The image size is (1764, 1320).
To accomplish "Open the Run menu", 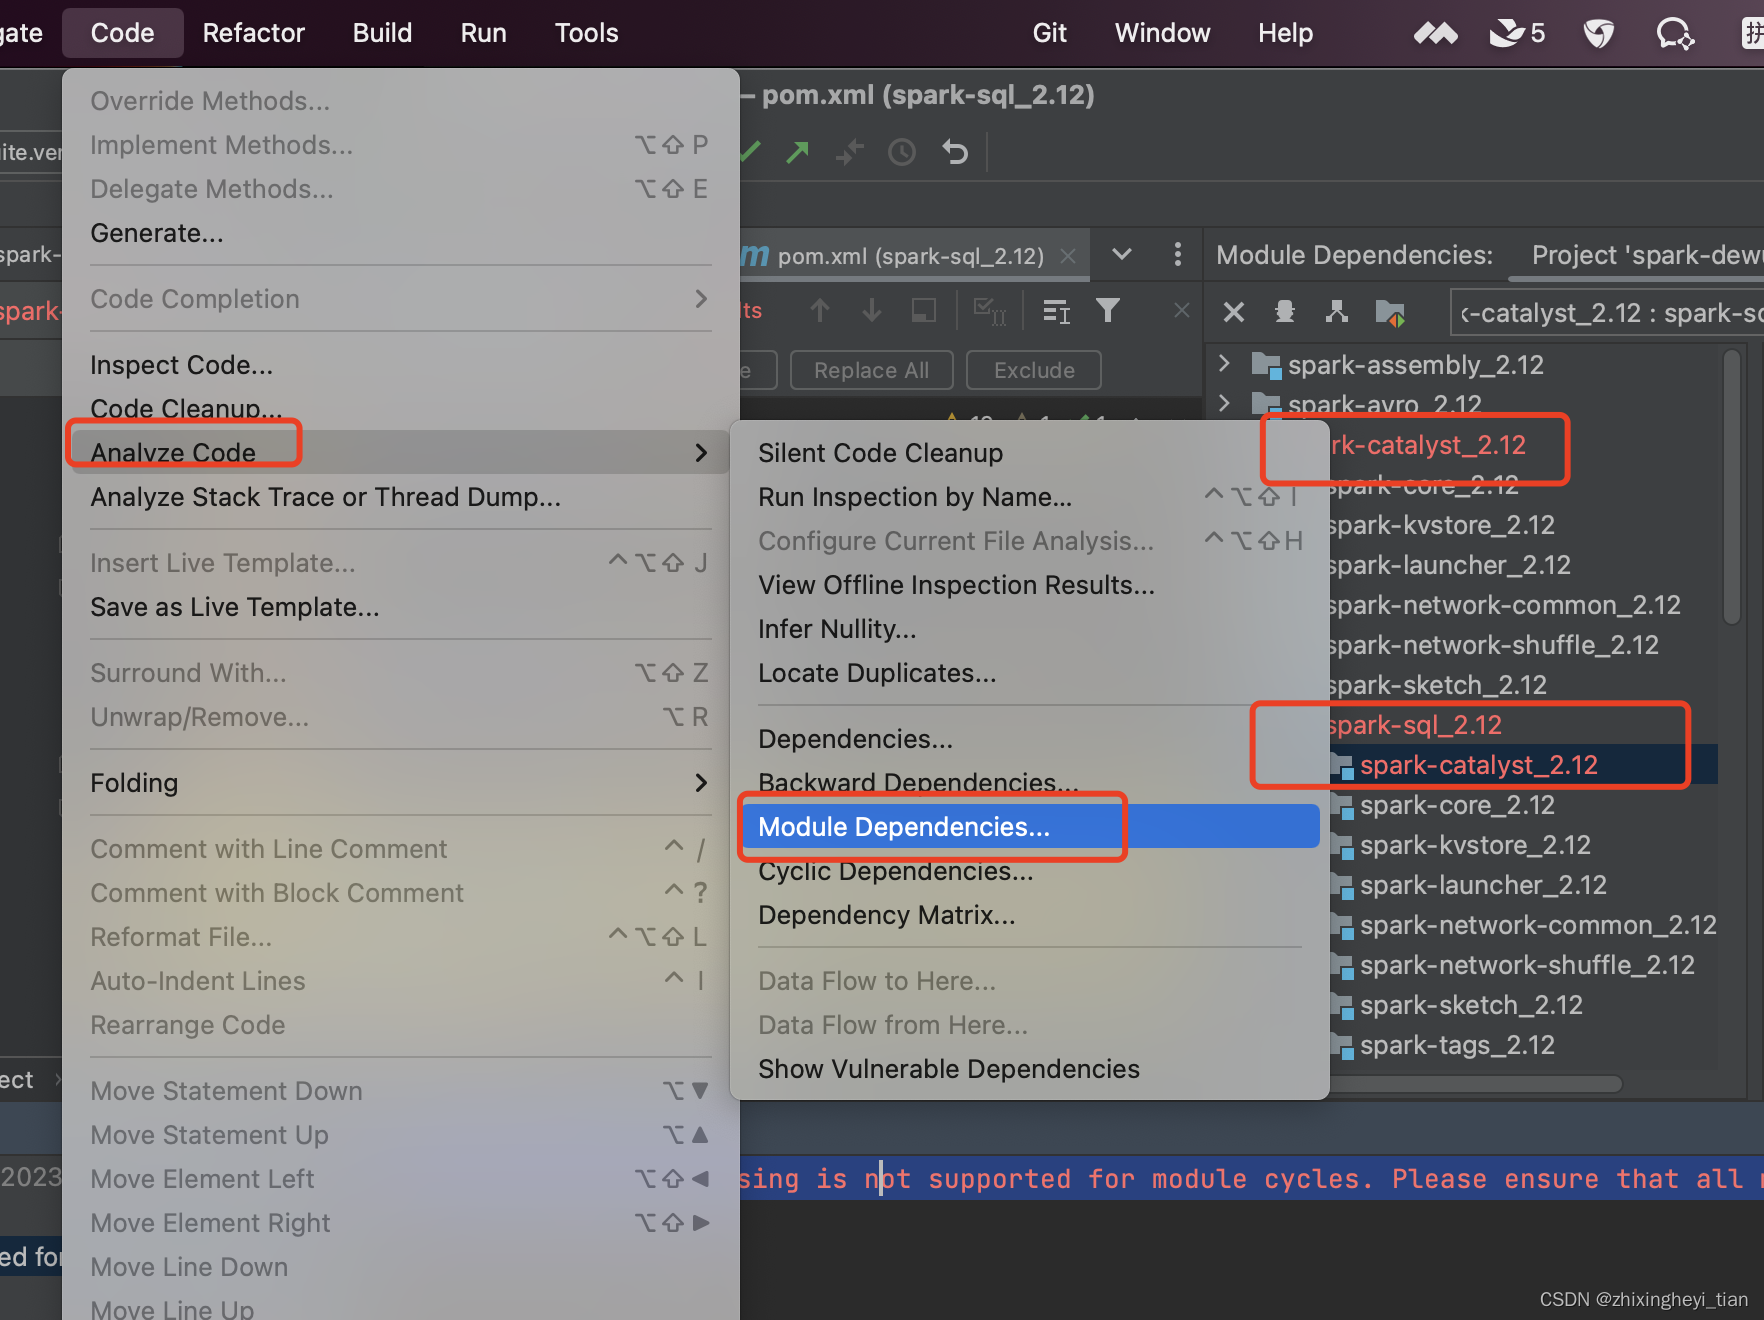I will tap(483, 33).
